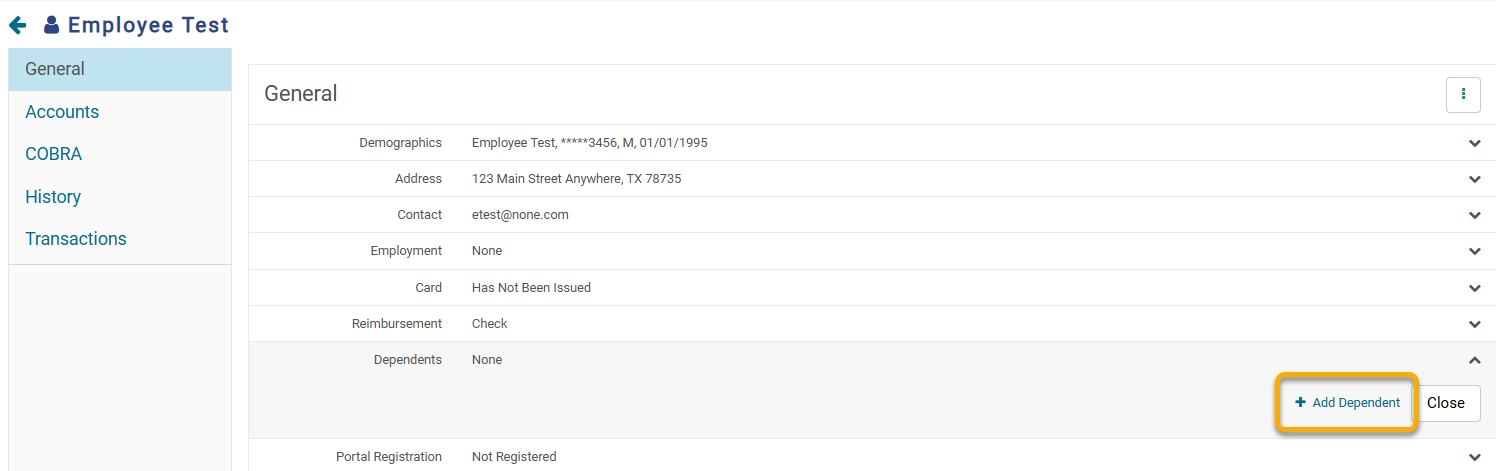Expand the Portal Registration row chevron
Image resolution: width=1496 pixels, height=471 pixels.
coord(1474,457)
